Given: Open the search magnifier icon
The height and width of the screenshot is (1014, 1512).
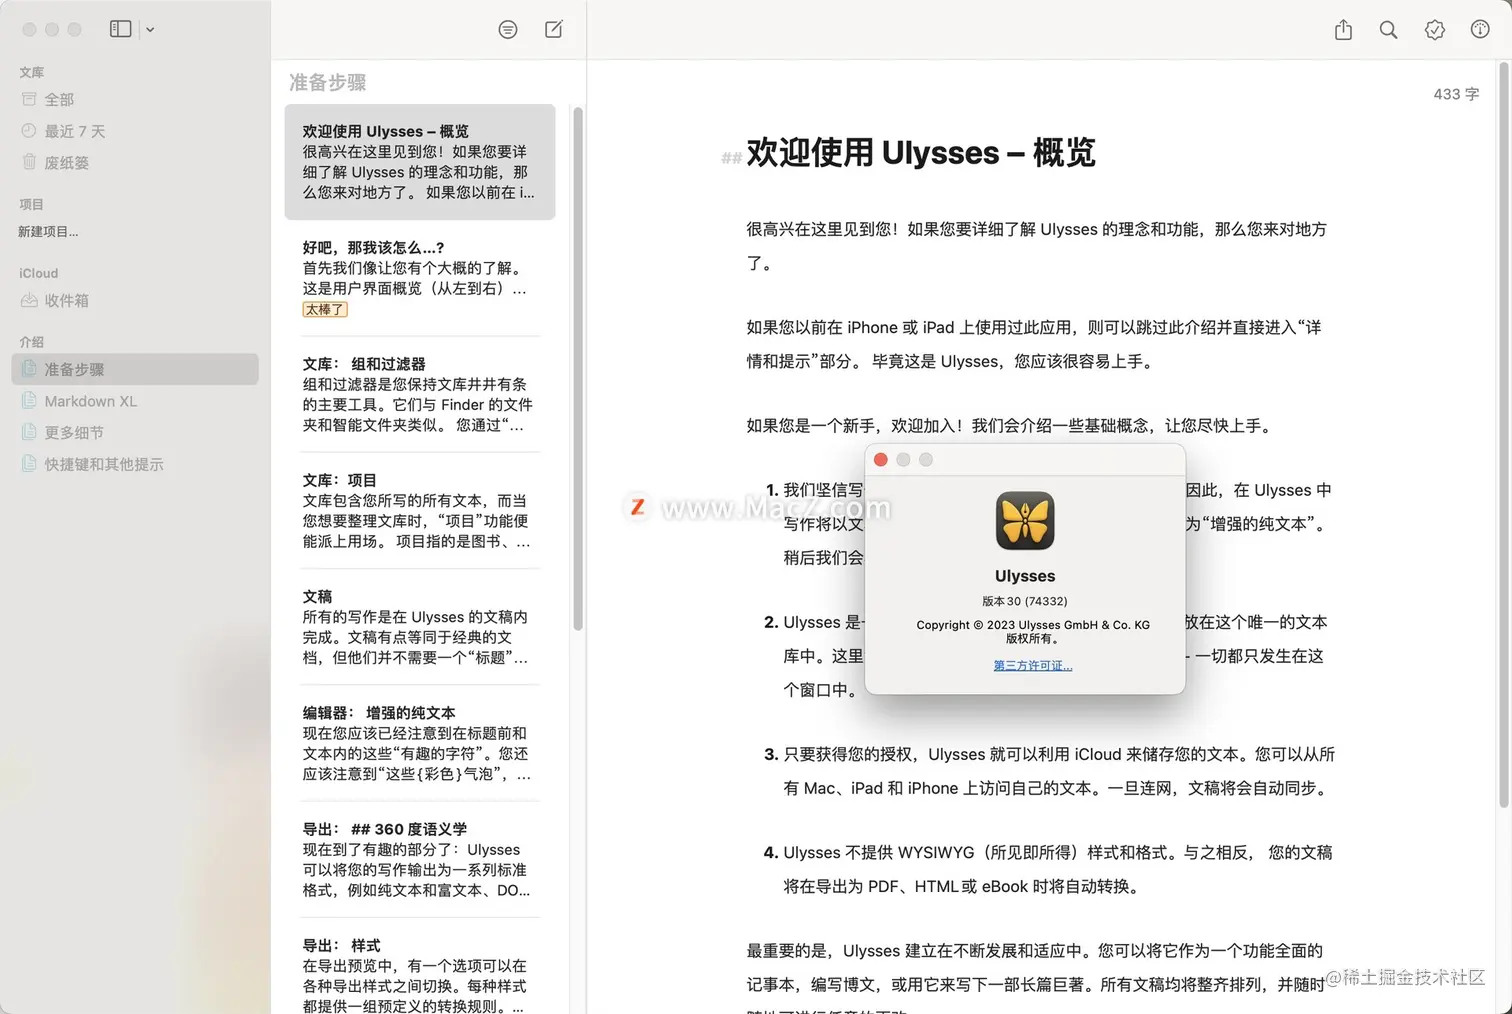Looking at the screenshot, I should click(1389, 30).
